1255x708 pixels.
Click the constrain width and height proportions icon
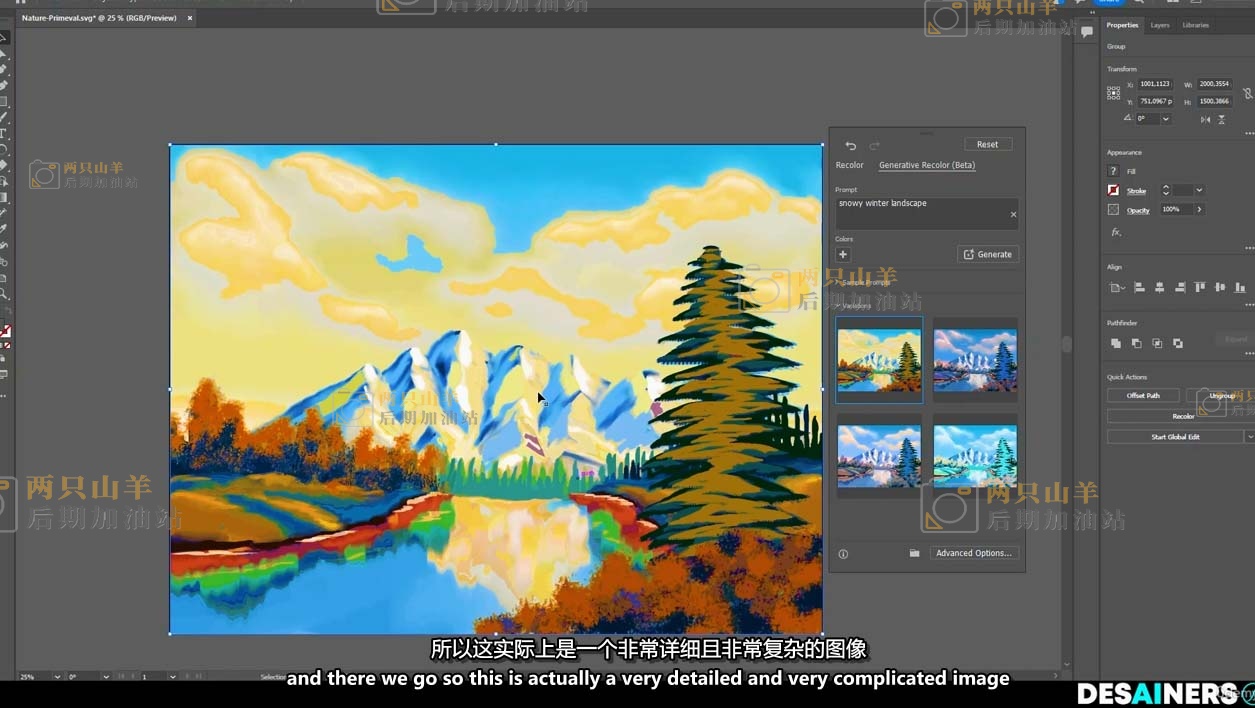(1247, 93)
